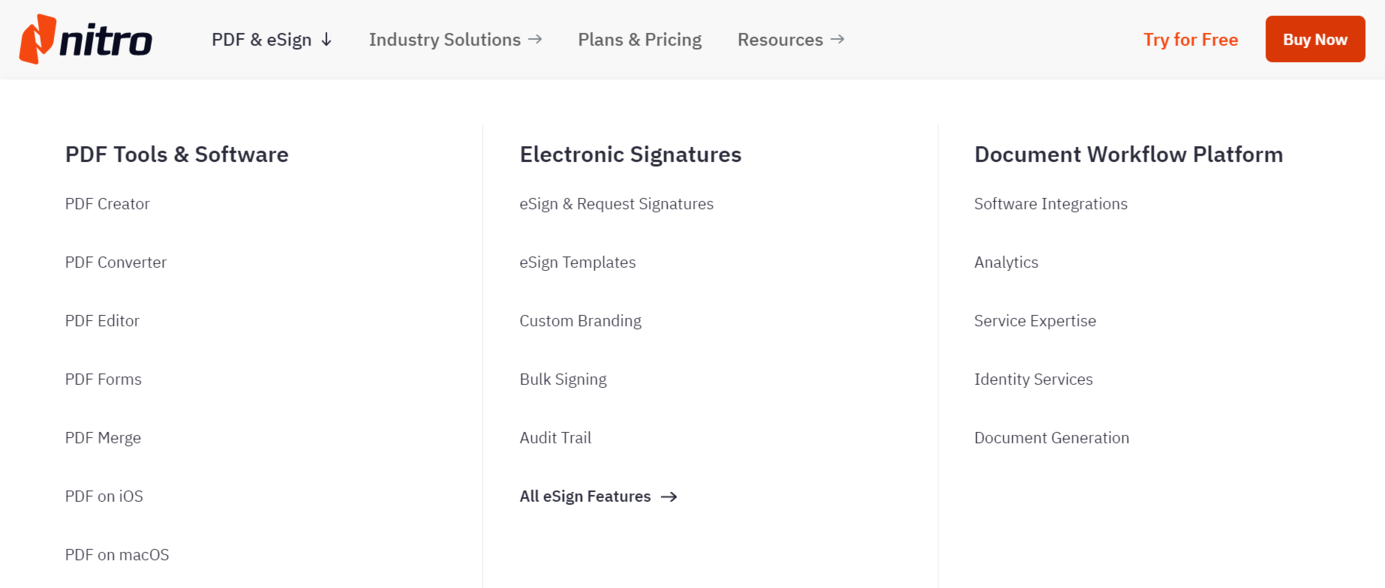Screen dimensions: 1385x588
Task: Open Plans & Pricing menu item
Action: (640, 40)
